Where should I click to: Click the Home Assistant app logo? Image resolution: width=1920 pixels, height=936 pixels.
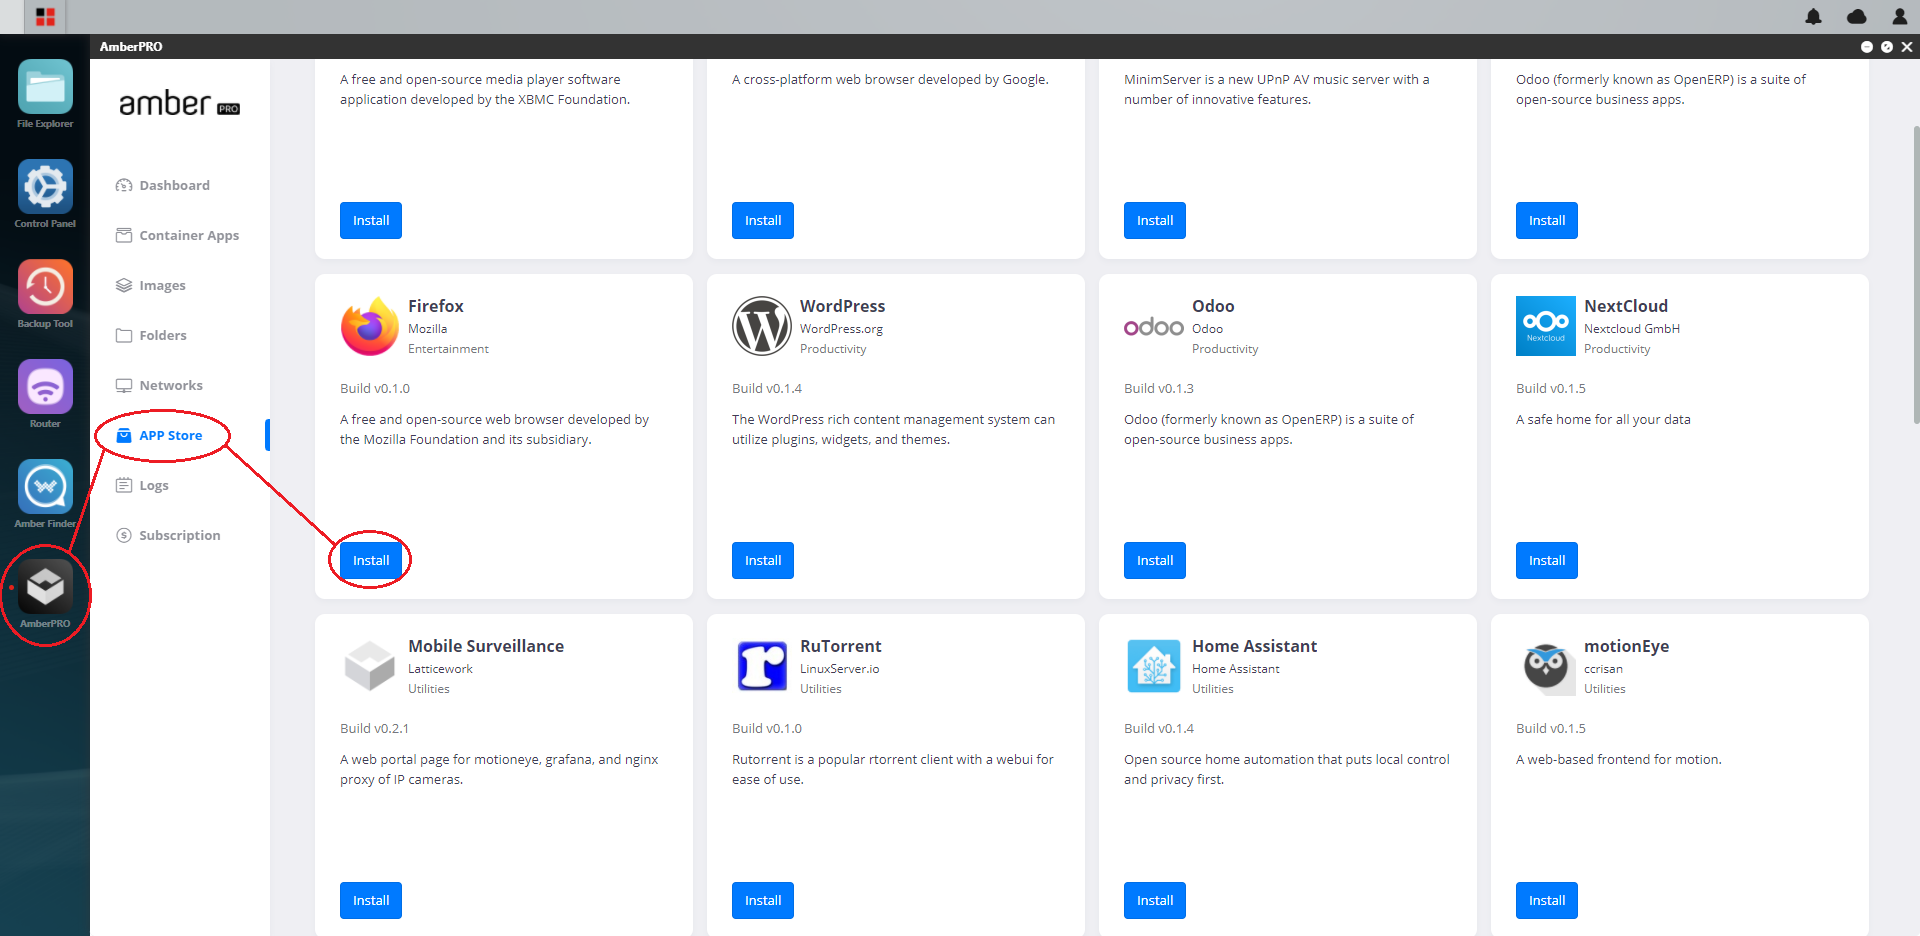click(x=1154, y=666)
